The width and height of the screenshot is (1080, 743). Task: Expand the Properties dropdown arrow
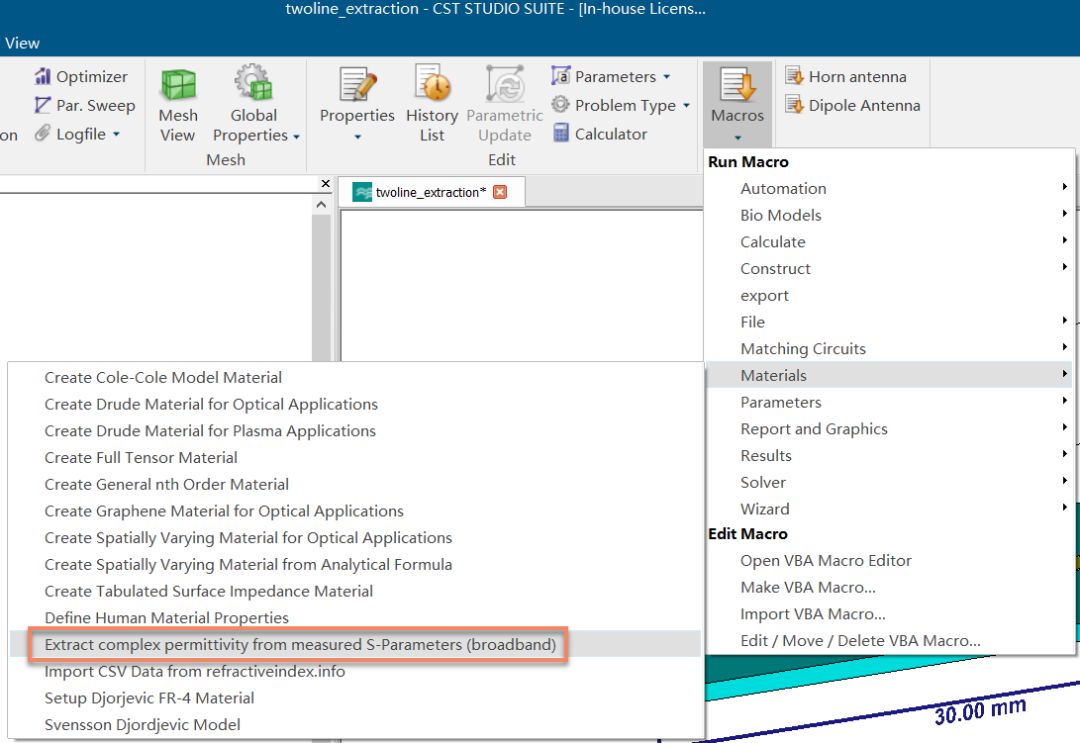357,136
